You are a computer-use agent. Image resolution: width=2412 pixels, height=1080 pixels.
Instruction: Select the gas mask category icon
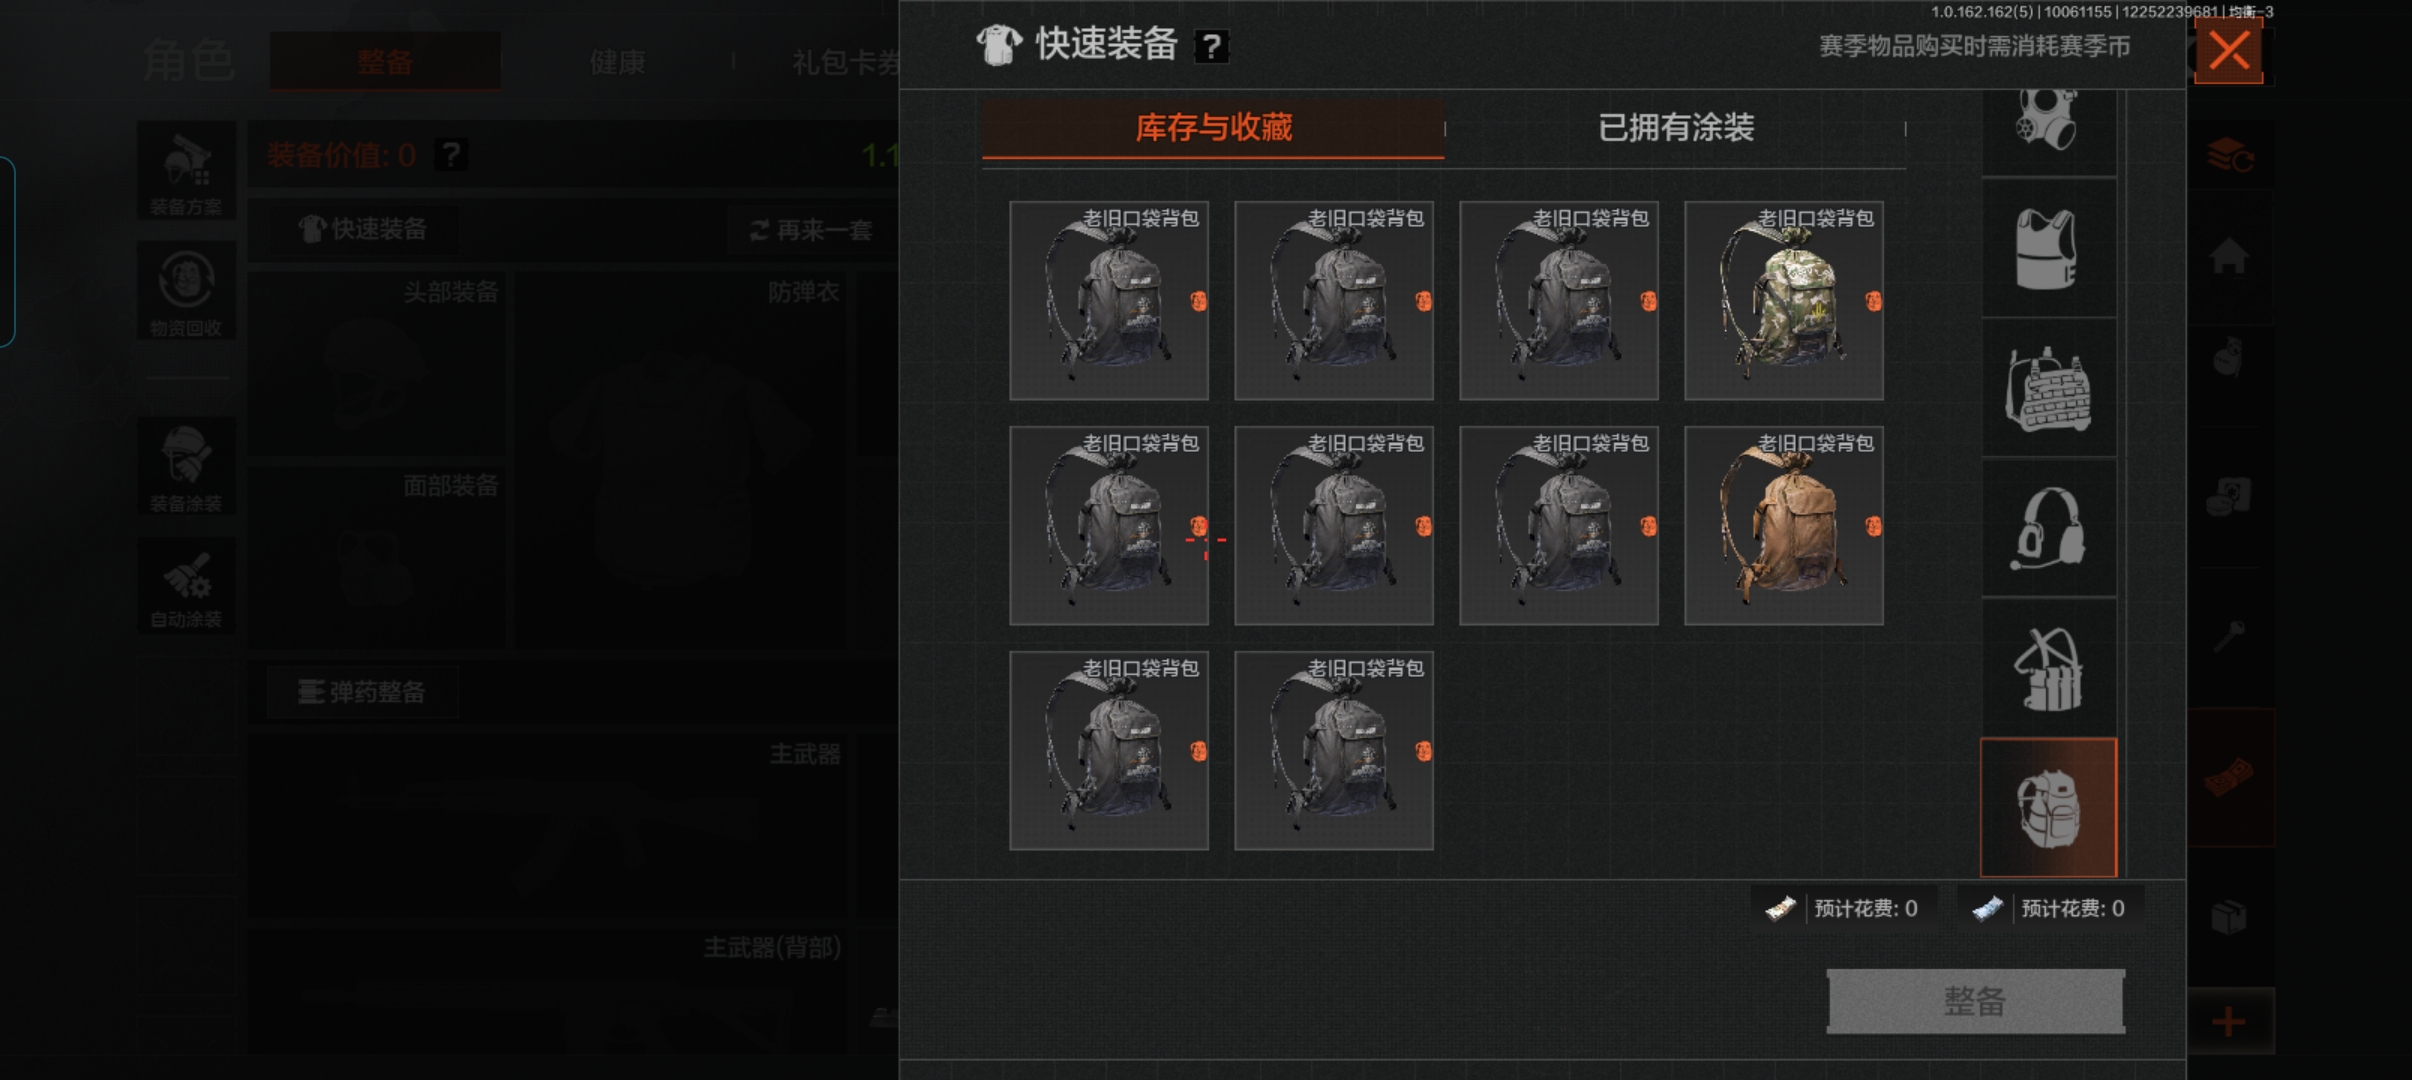tap(2047, 125)
